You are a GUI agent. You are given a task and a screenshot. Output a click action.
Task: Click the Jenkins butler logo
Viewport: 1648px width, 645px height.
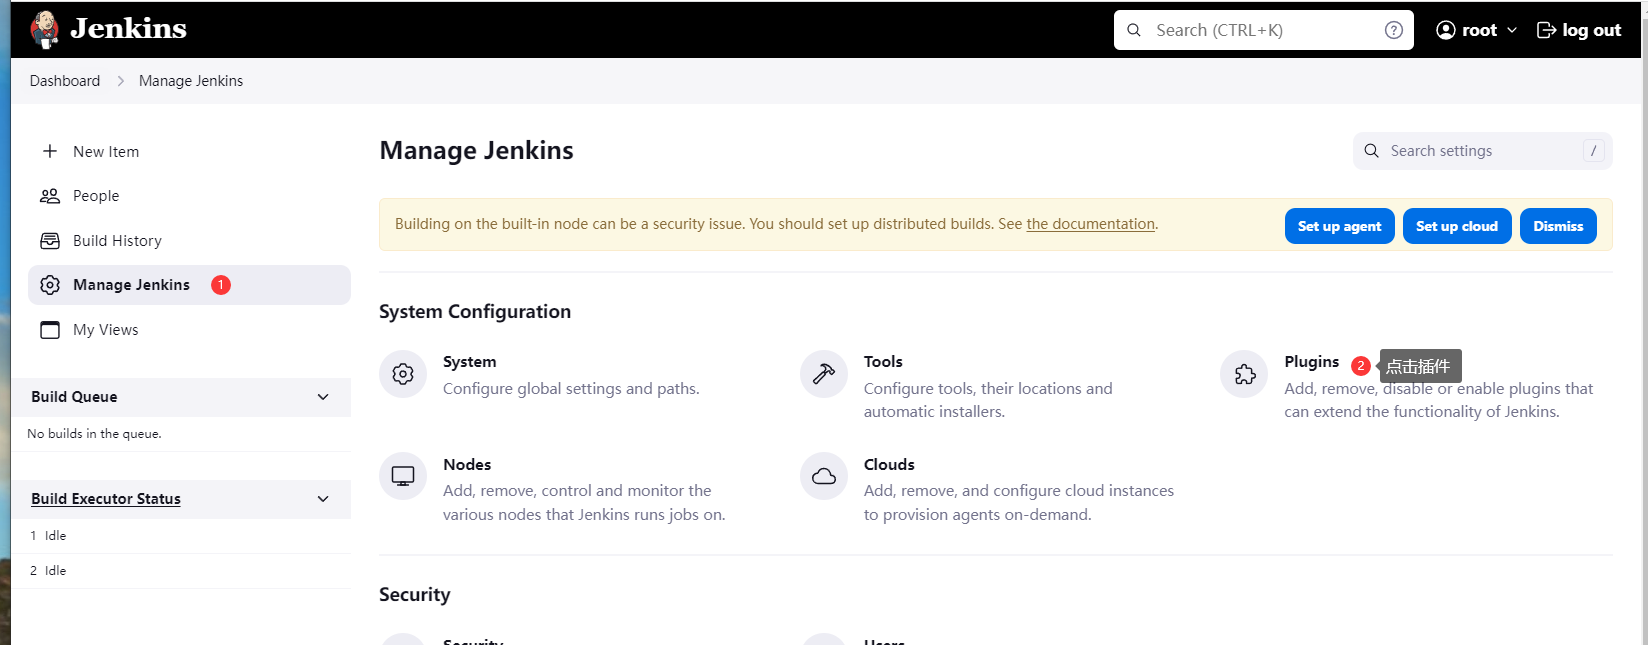click(44, 30)
